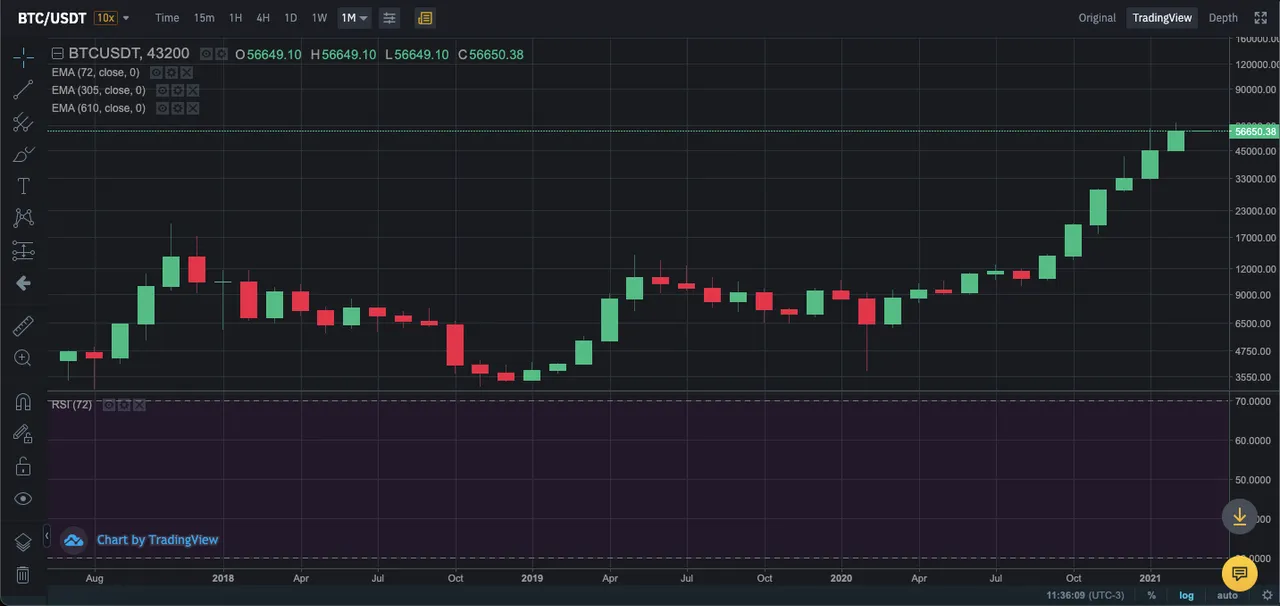Viewport: 1280px width, 606px height.
Task: Click the back arrow icon in sidebar
Action: [x=23, y=283]
